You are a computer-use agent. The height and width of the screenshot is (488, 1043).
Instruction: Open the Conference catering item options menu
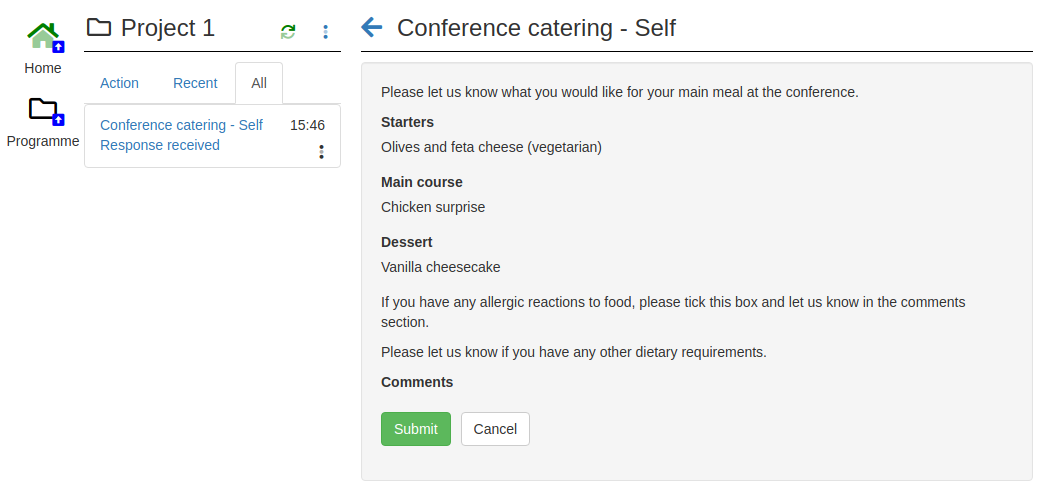tap(321, 152)
